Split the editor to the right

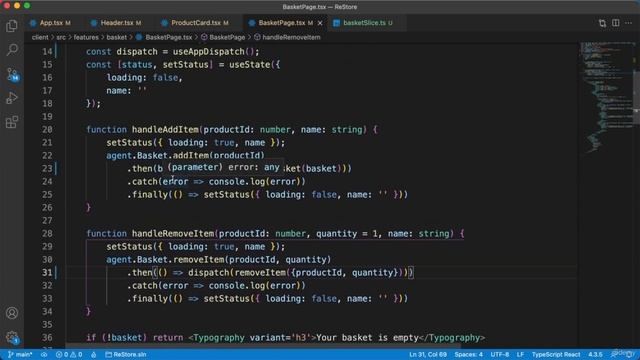click(x=616, y=23)
